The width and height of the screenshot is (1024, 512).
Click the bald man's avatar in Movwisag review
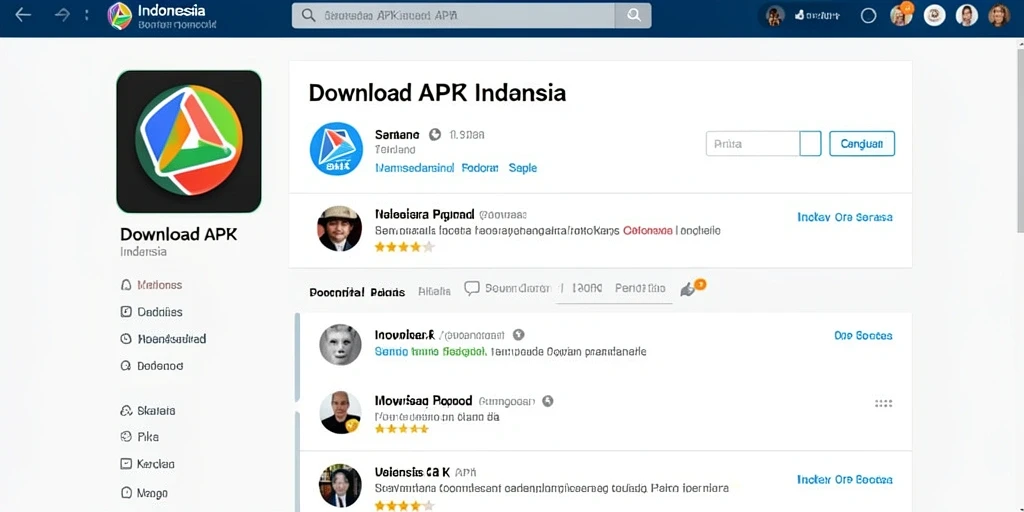point(340,412)
